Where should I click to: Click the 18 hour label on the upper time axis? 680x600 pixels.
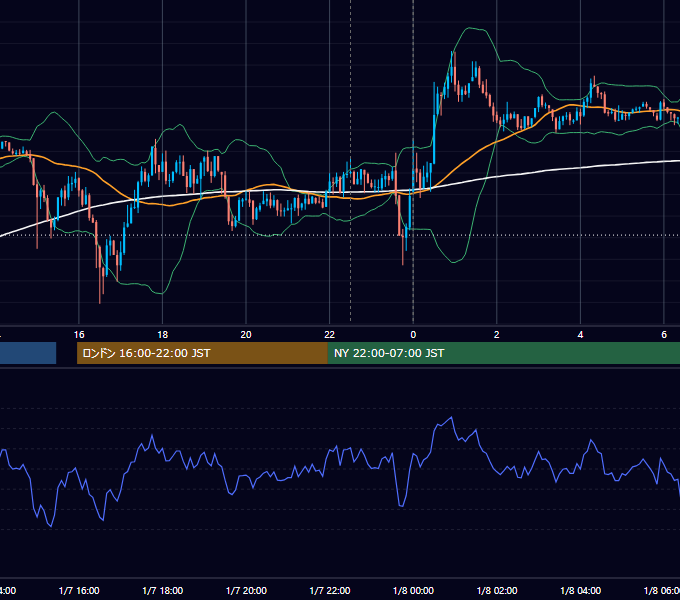tap(163, 335)
